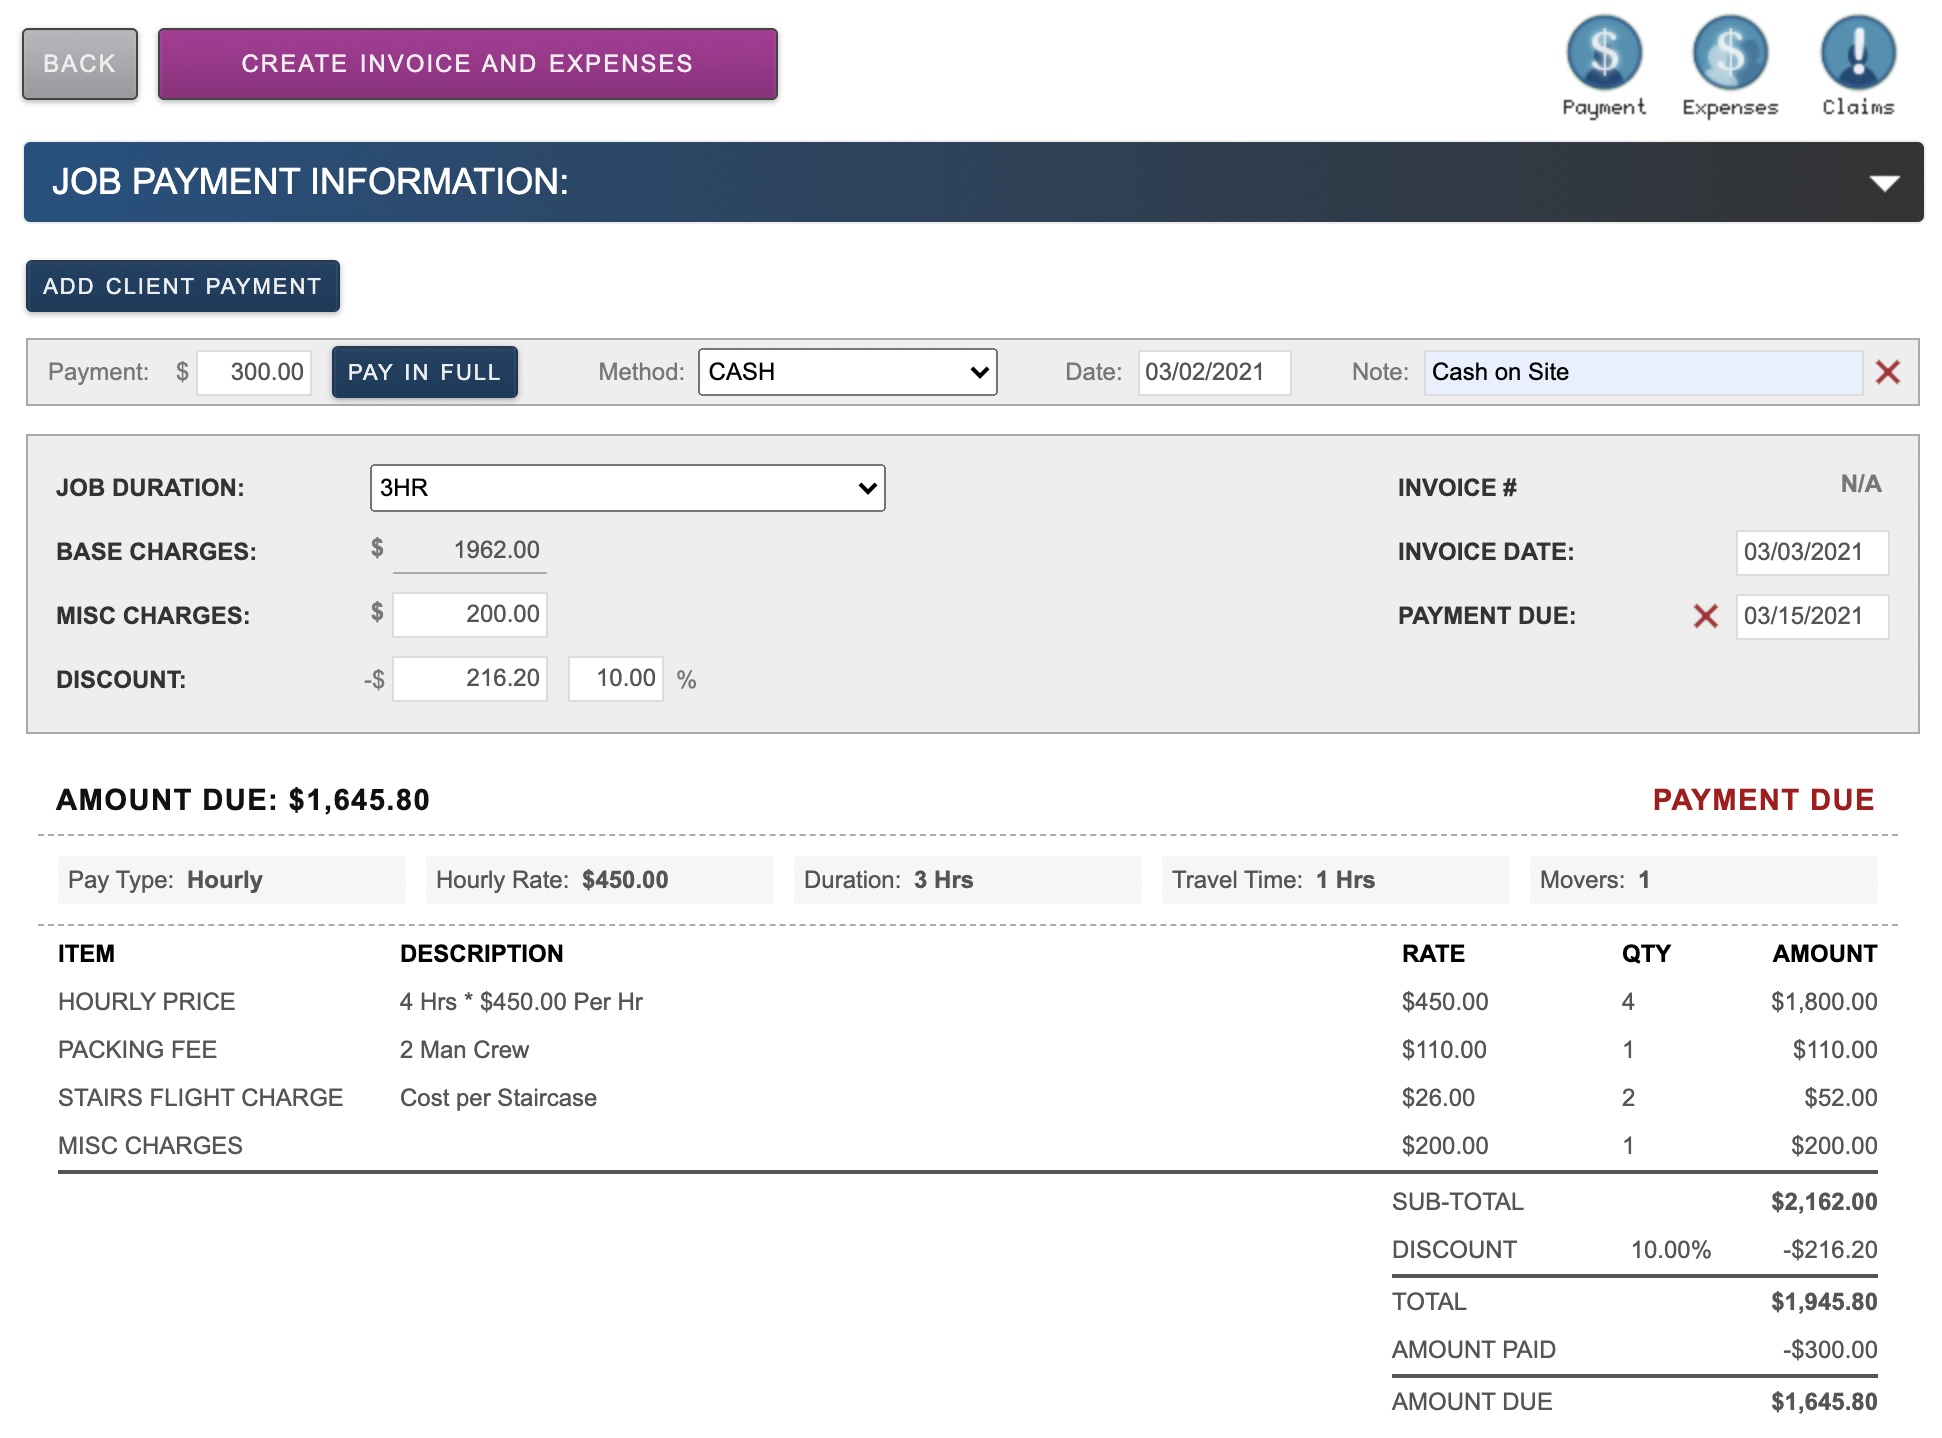This screenshot has height=1438, width=1942.
Task: Focus the payment amount field
Action: [x=255, y=372]
